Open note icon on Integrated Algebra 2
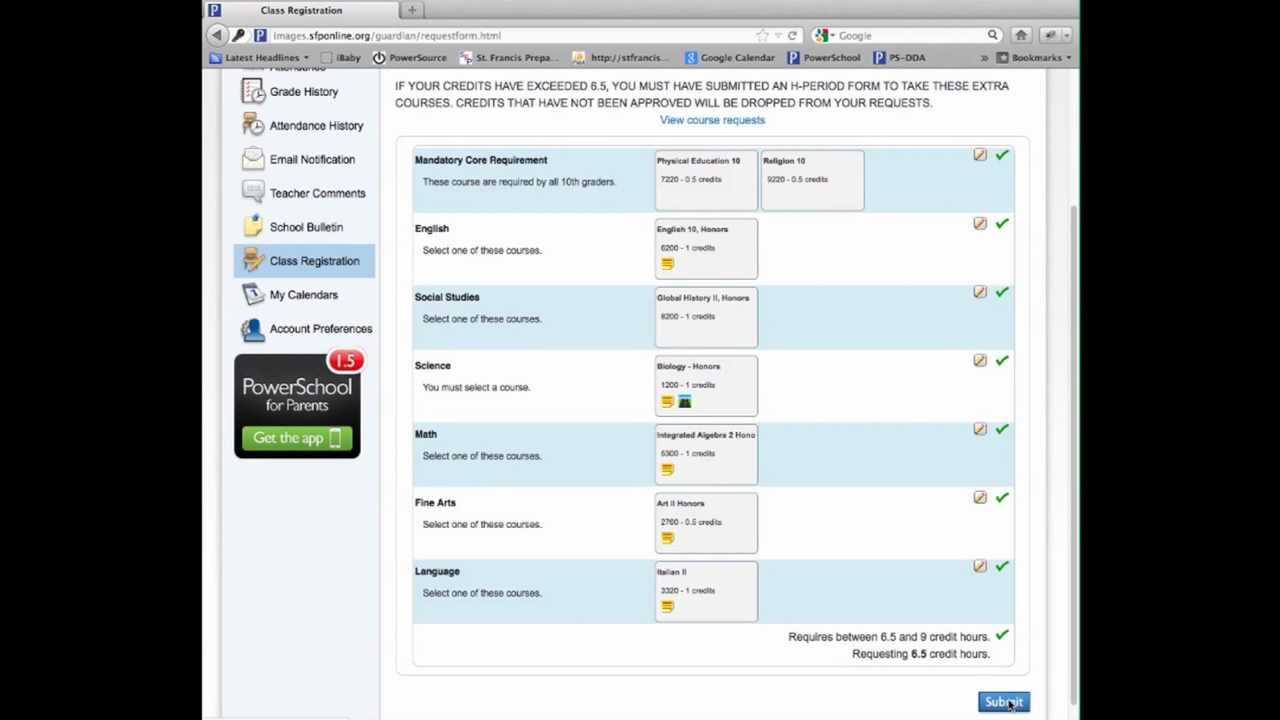 667,469
